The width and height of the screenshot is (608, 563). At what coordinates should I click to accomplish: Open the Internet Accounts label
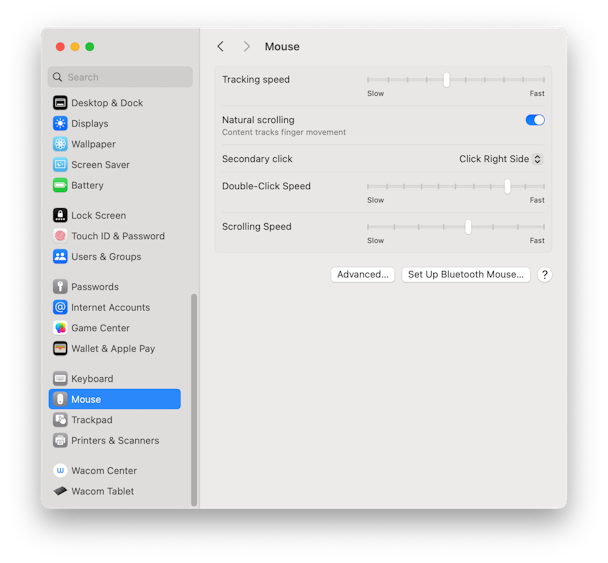click(x=111, y=307)
